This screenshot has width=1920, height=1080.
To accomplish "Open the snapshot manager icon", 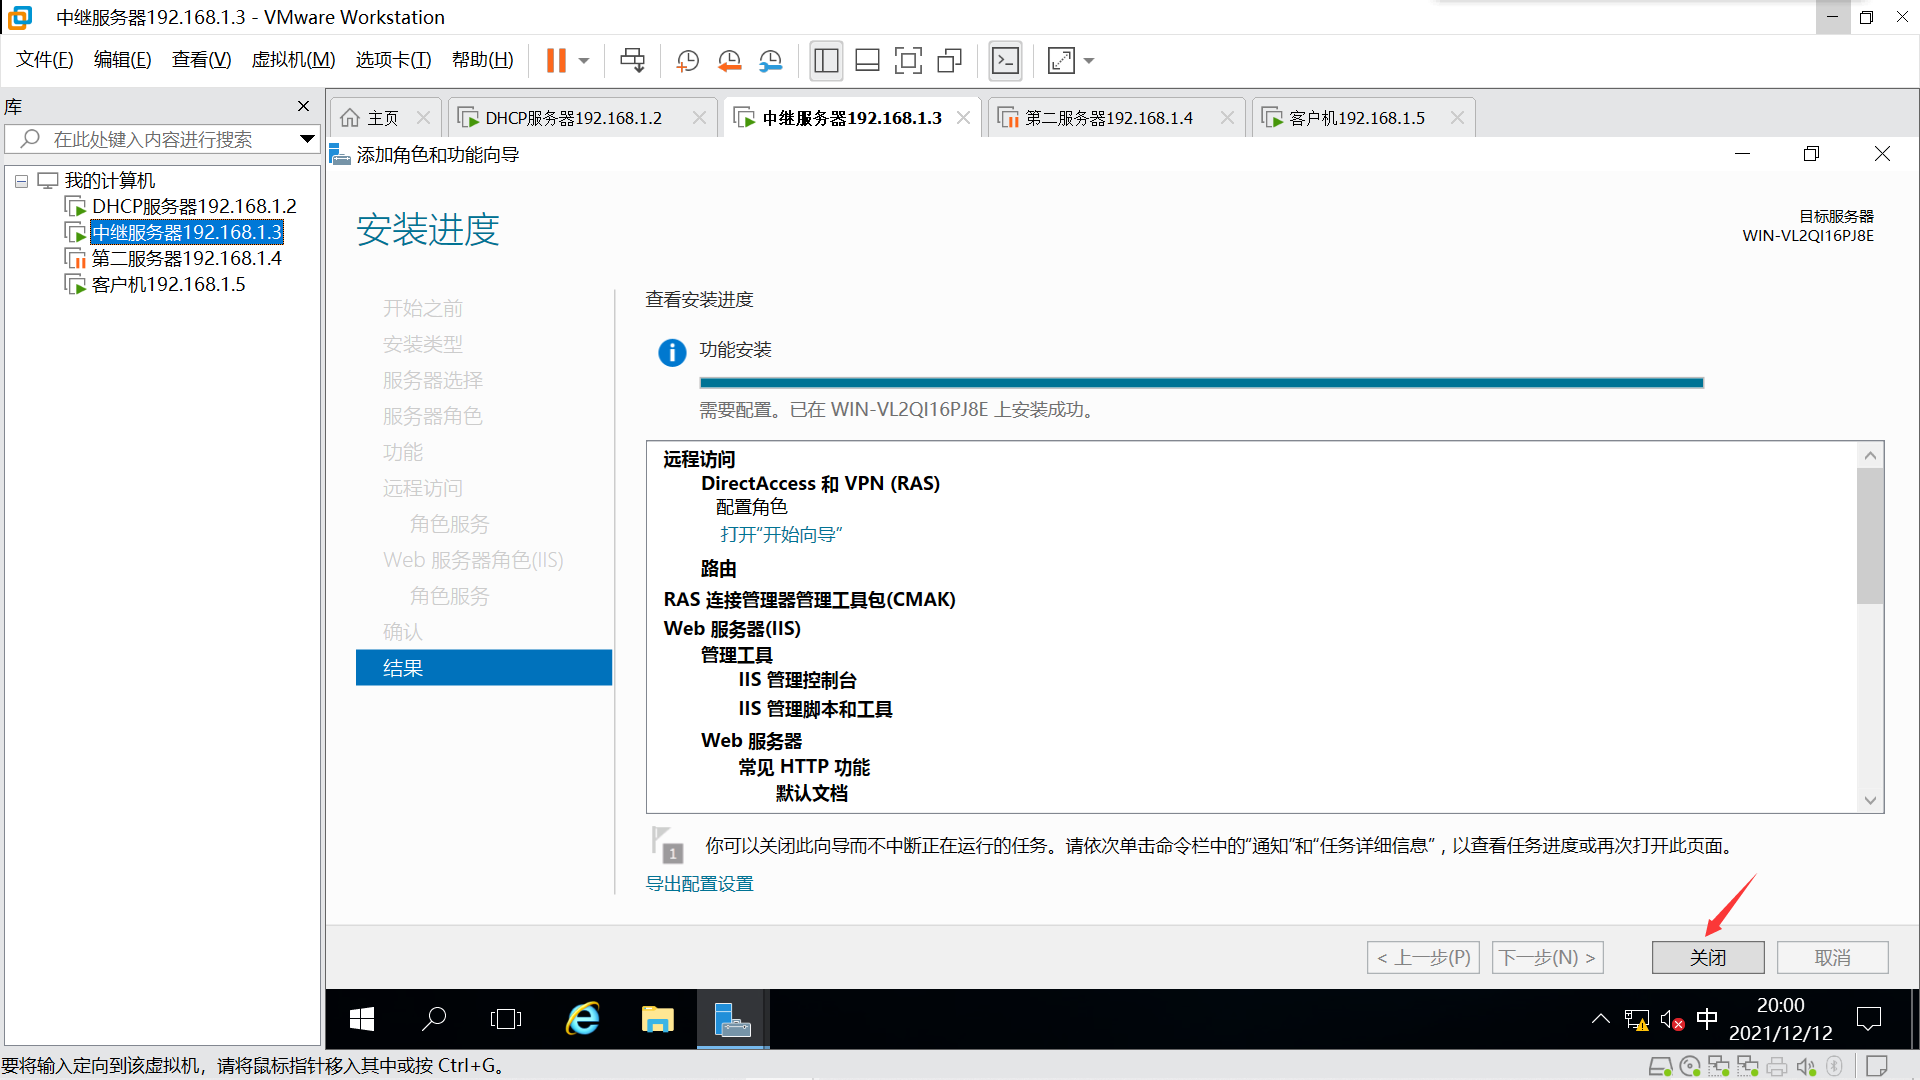I will point(770,61).
